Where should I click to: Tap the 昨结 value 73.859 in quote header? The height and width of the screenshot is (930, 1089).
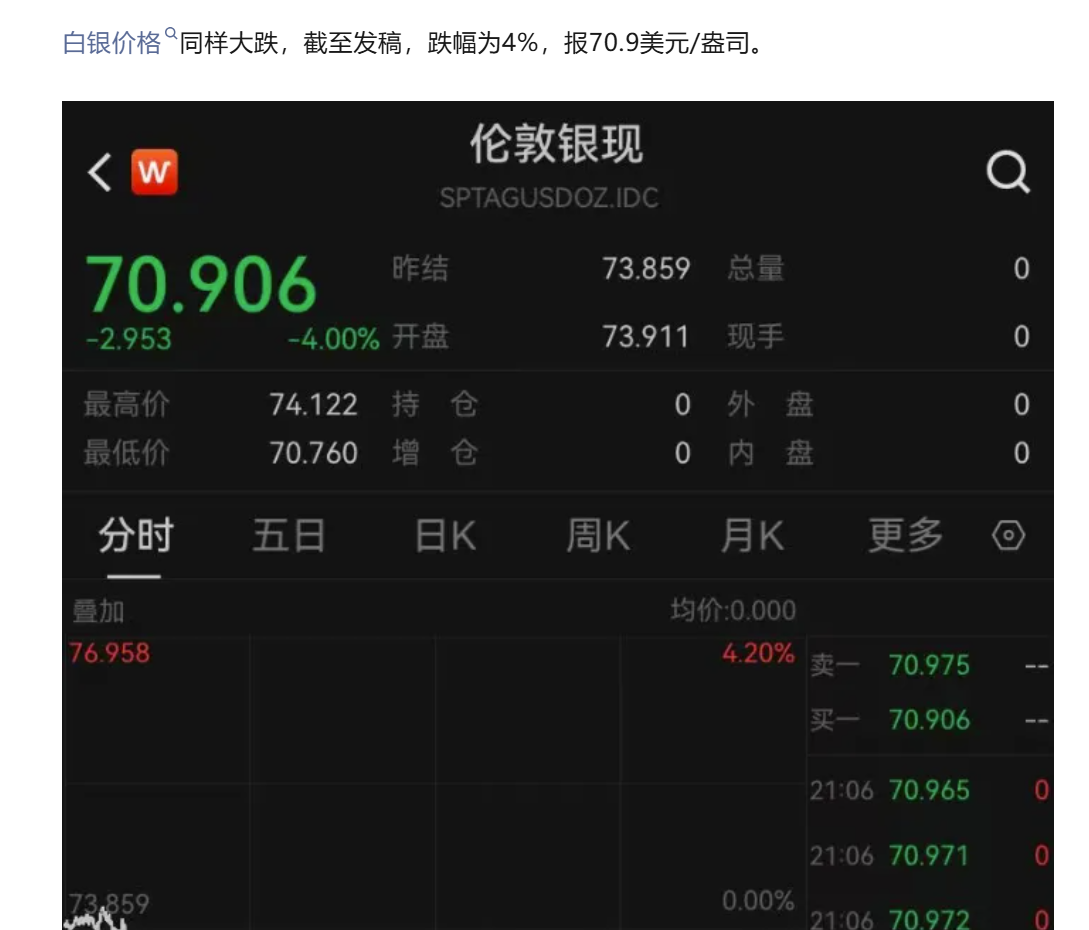click(x=646, y=269)
